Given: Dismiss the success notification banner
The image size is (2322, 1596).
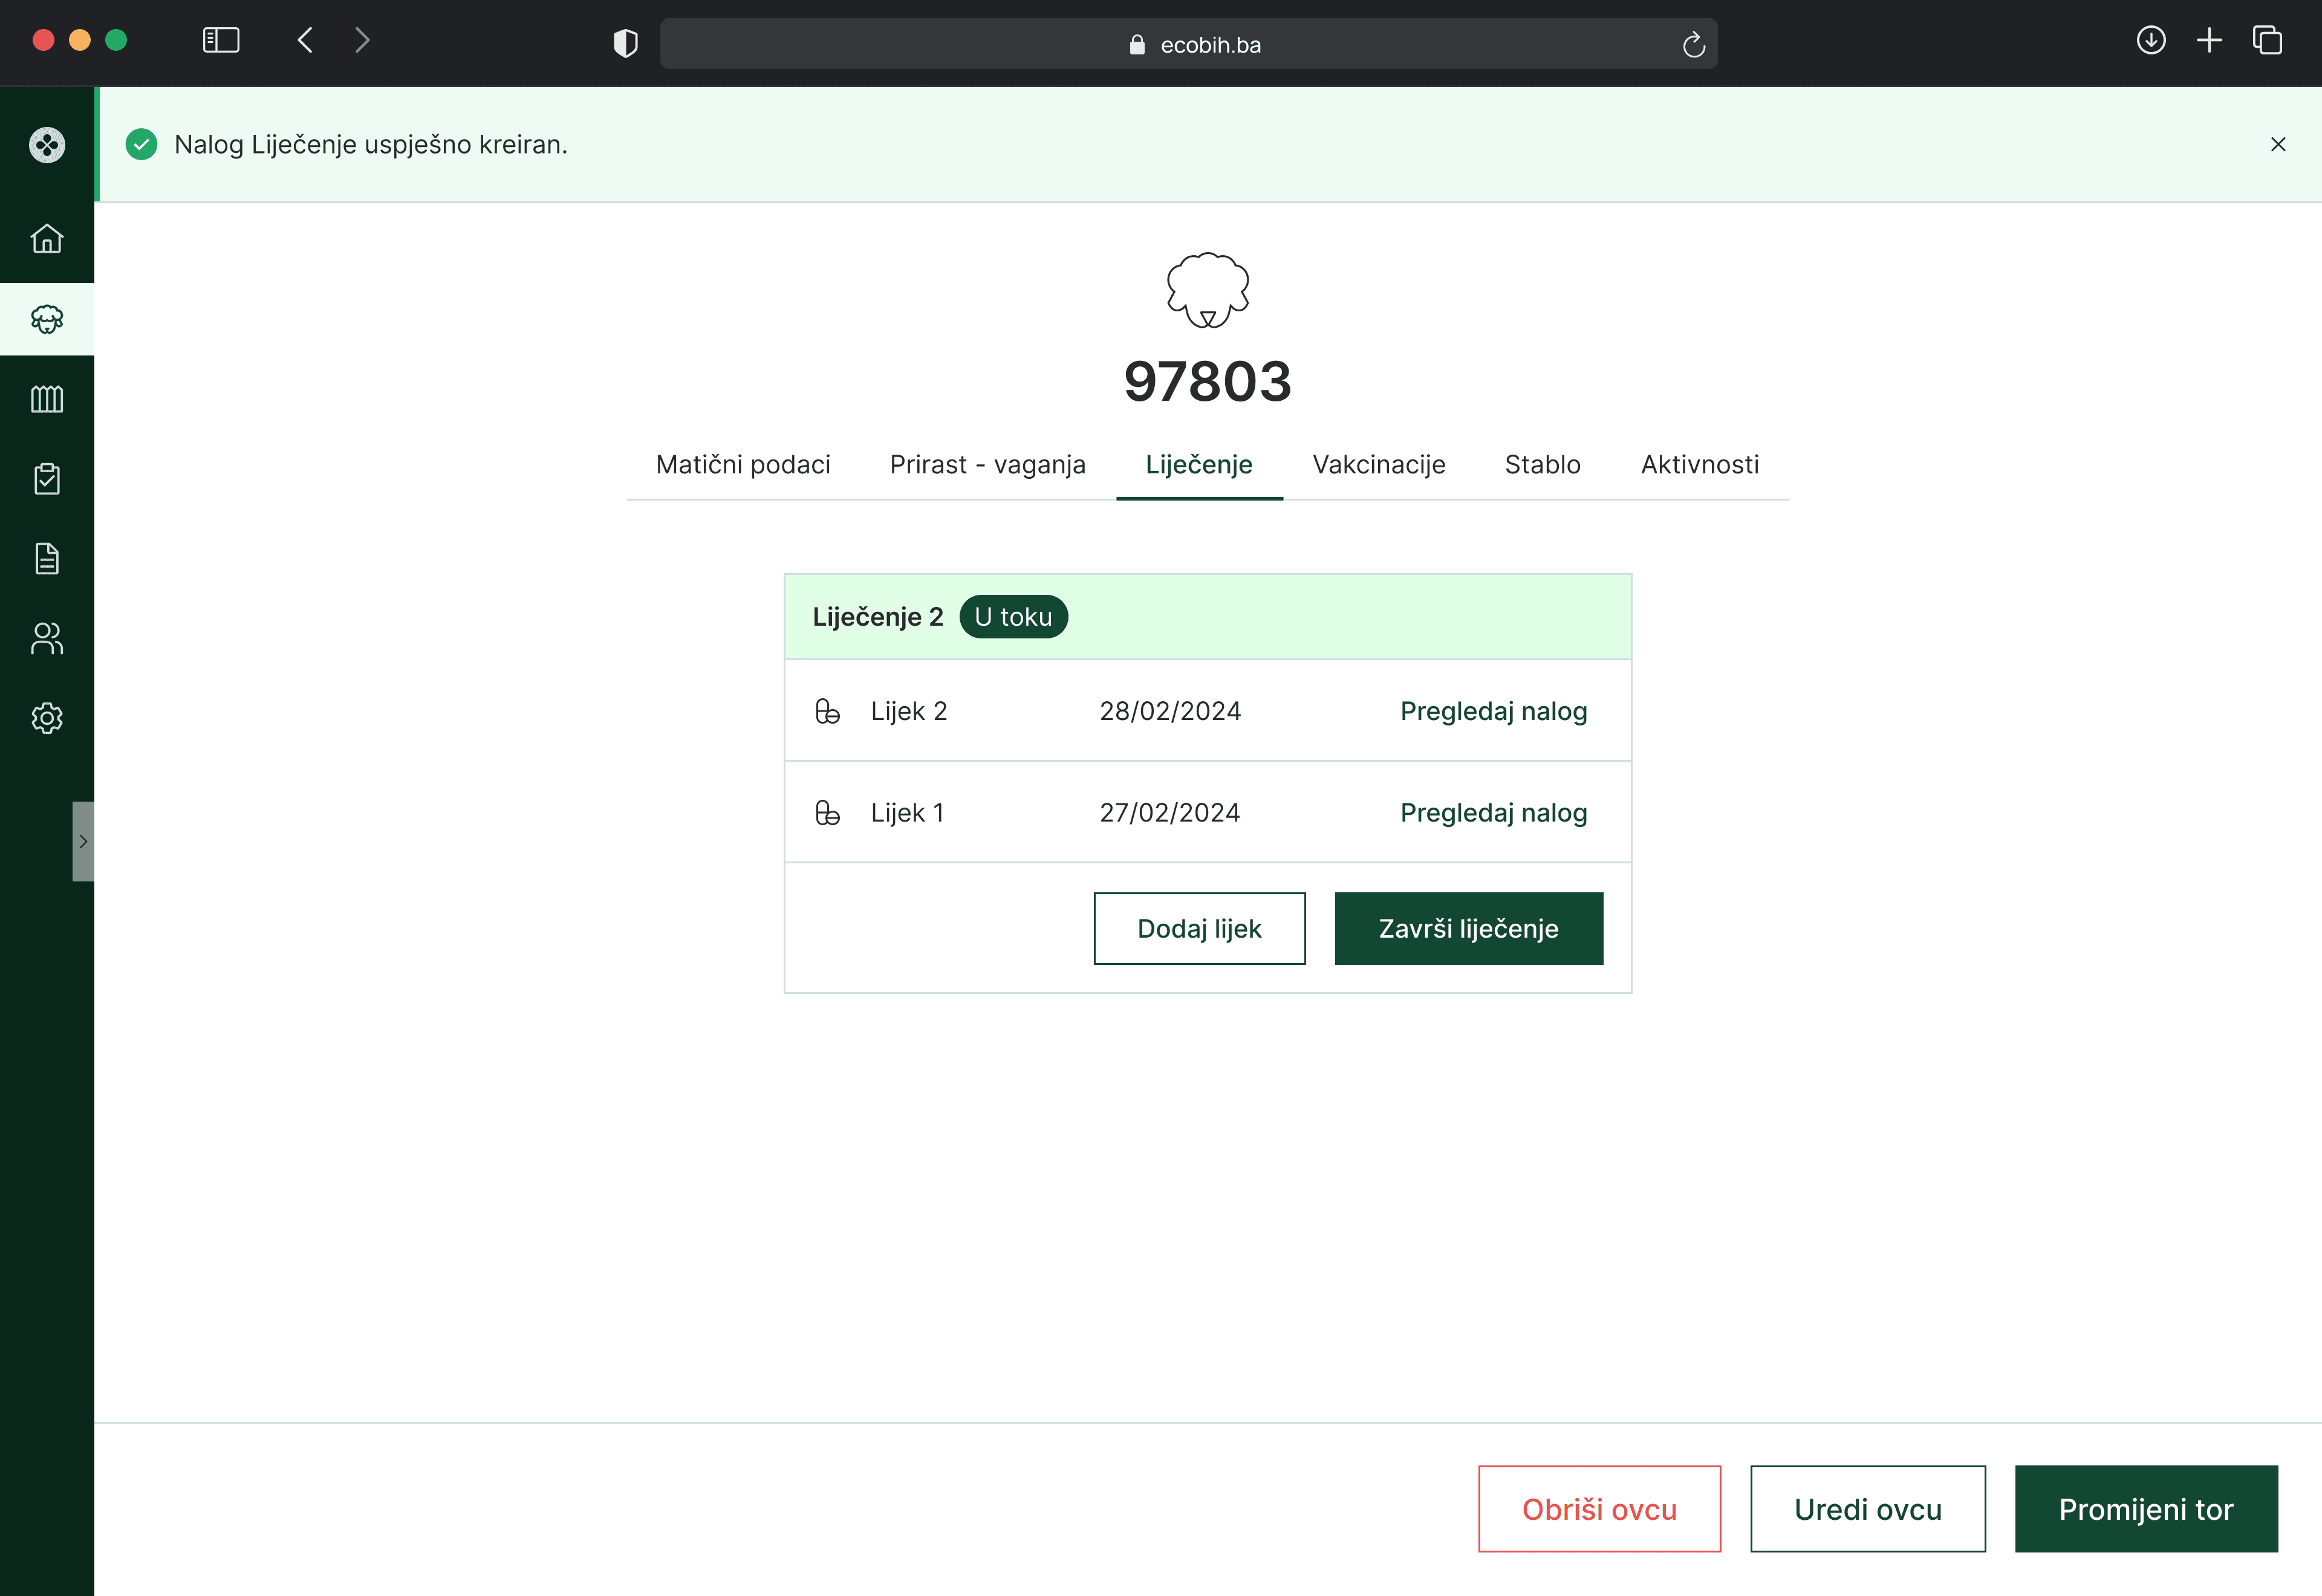Looking at the screenshot, I should click(2278, 144).
